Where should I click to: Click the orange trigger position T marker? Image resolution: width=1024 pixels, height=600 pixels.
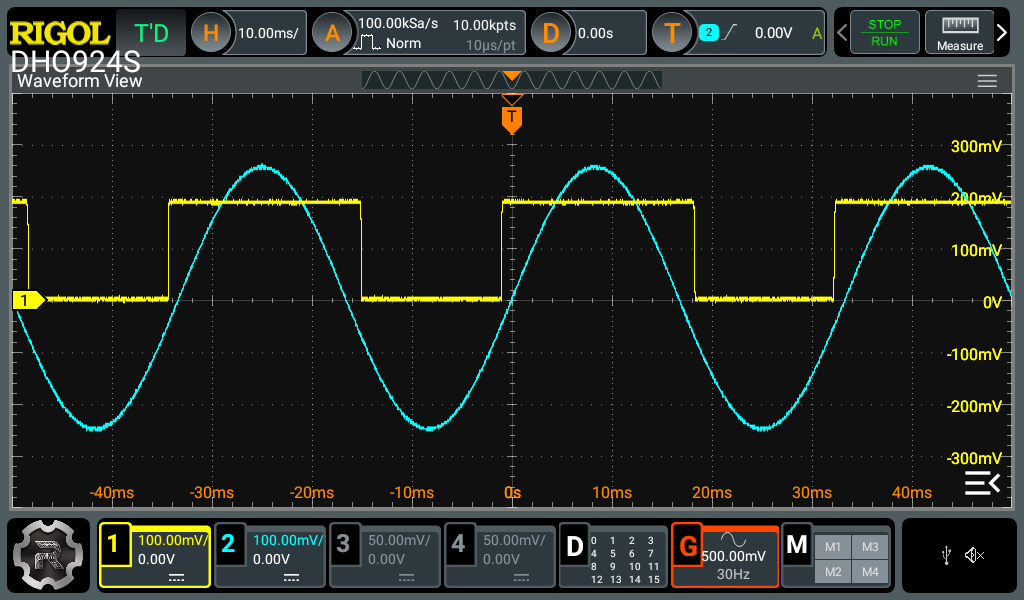[x=512, y=119]
